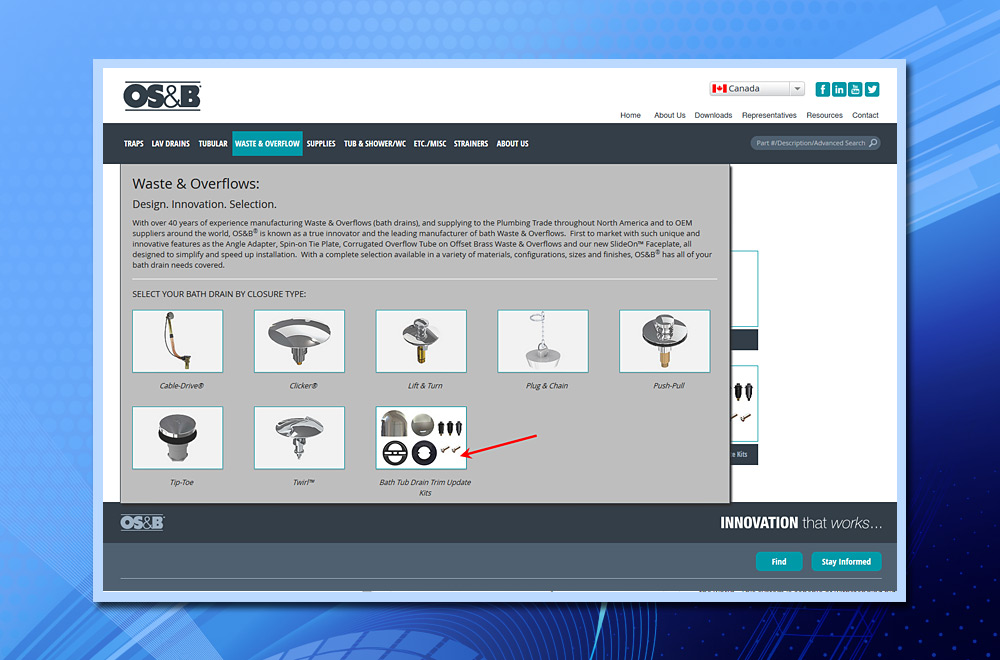The height and width of the screenshot is (660, 1000).
Task: Click the Push-Pull caption link
Action: click(668, 386)
